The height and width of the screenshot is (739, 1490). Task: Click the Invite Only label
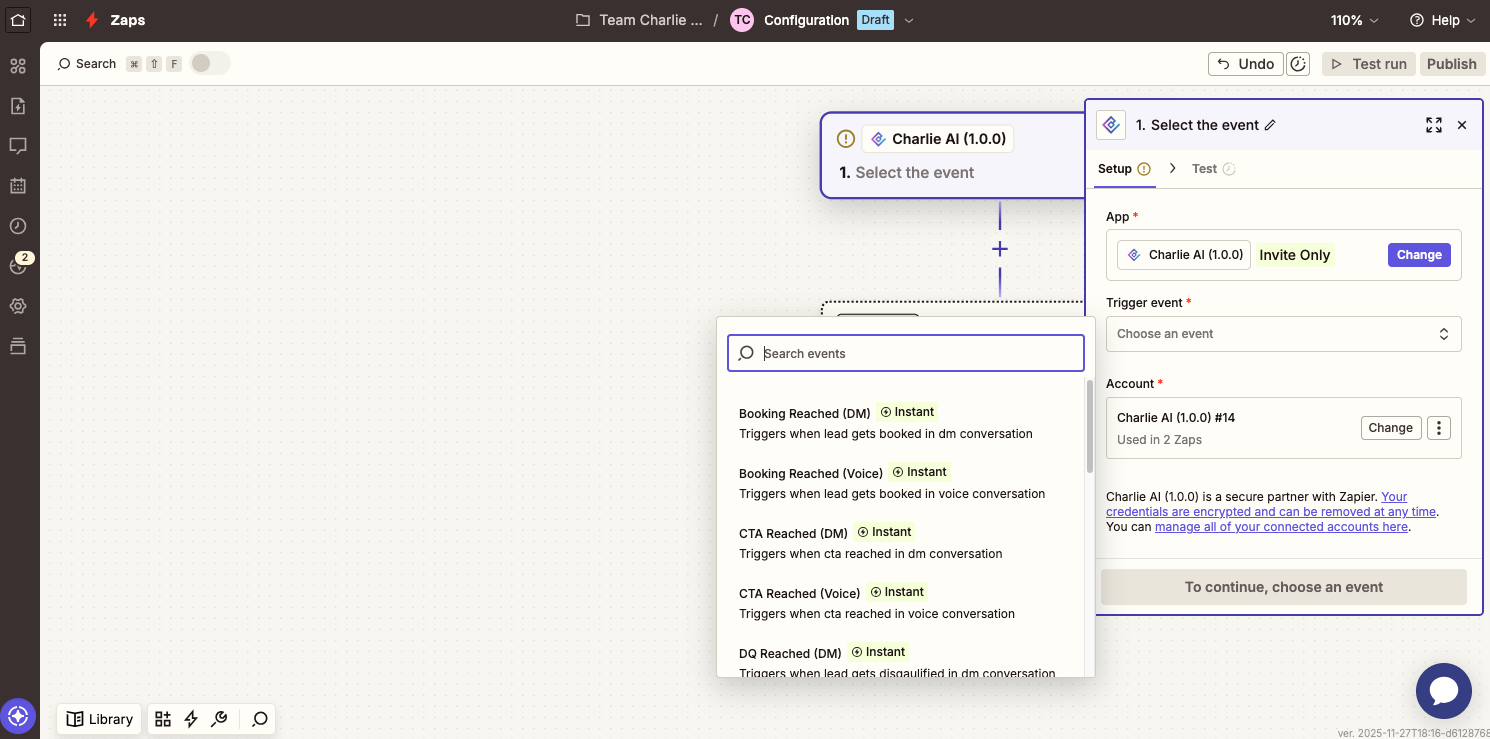point(1295,255)
